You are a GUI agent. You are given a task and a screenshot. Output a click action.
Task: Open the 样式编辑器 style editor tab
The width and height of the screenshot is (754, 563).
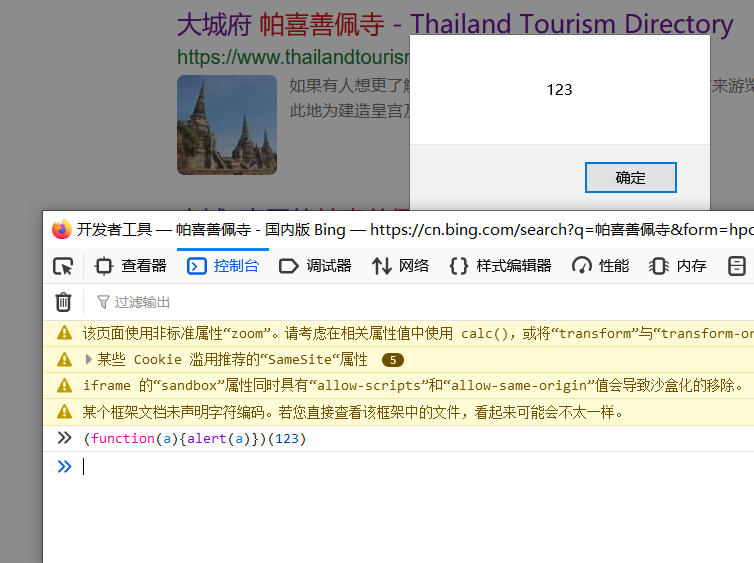point(500,266)
